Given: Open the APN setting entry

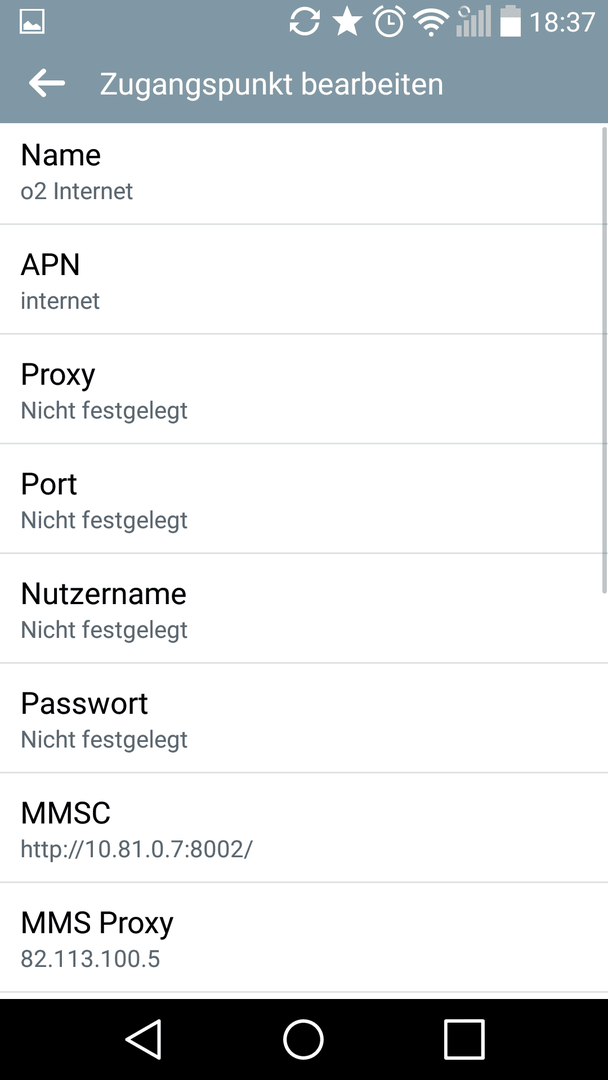Looking at the screenshot, I should pyautogui.click(x=301, y=279).
